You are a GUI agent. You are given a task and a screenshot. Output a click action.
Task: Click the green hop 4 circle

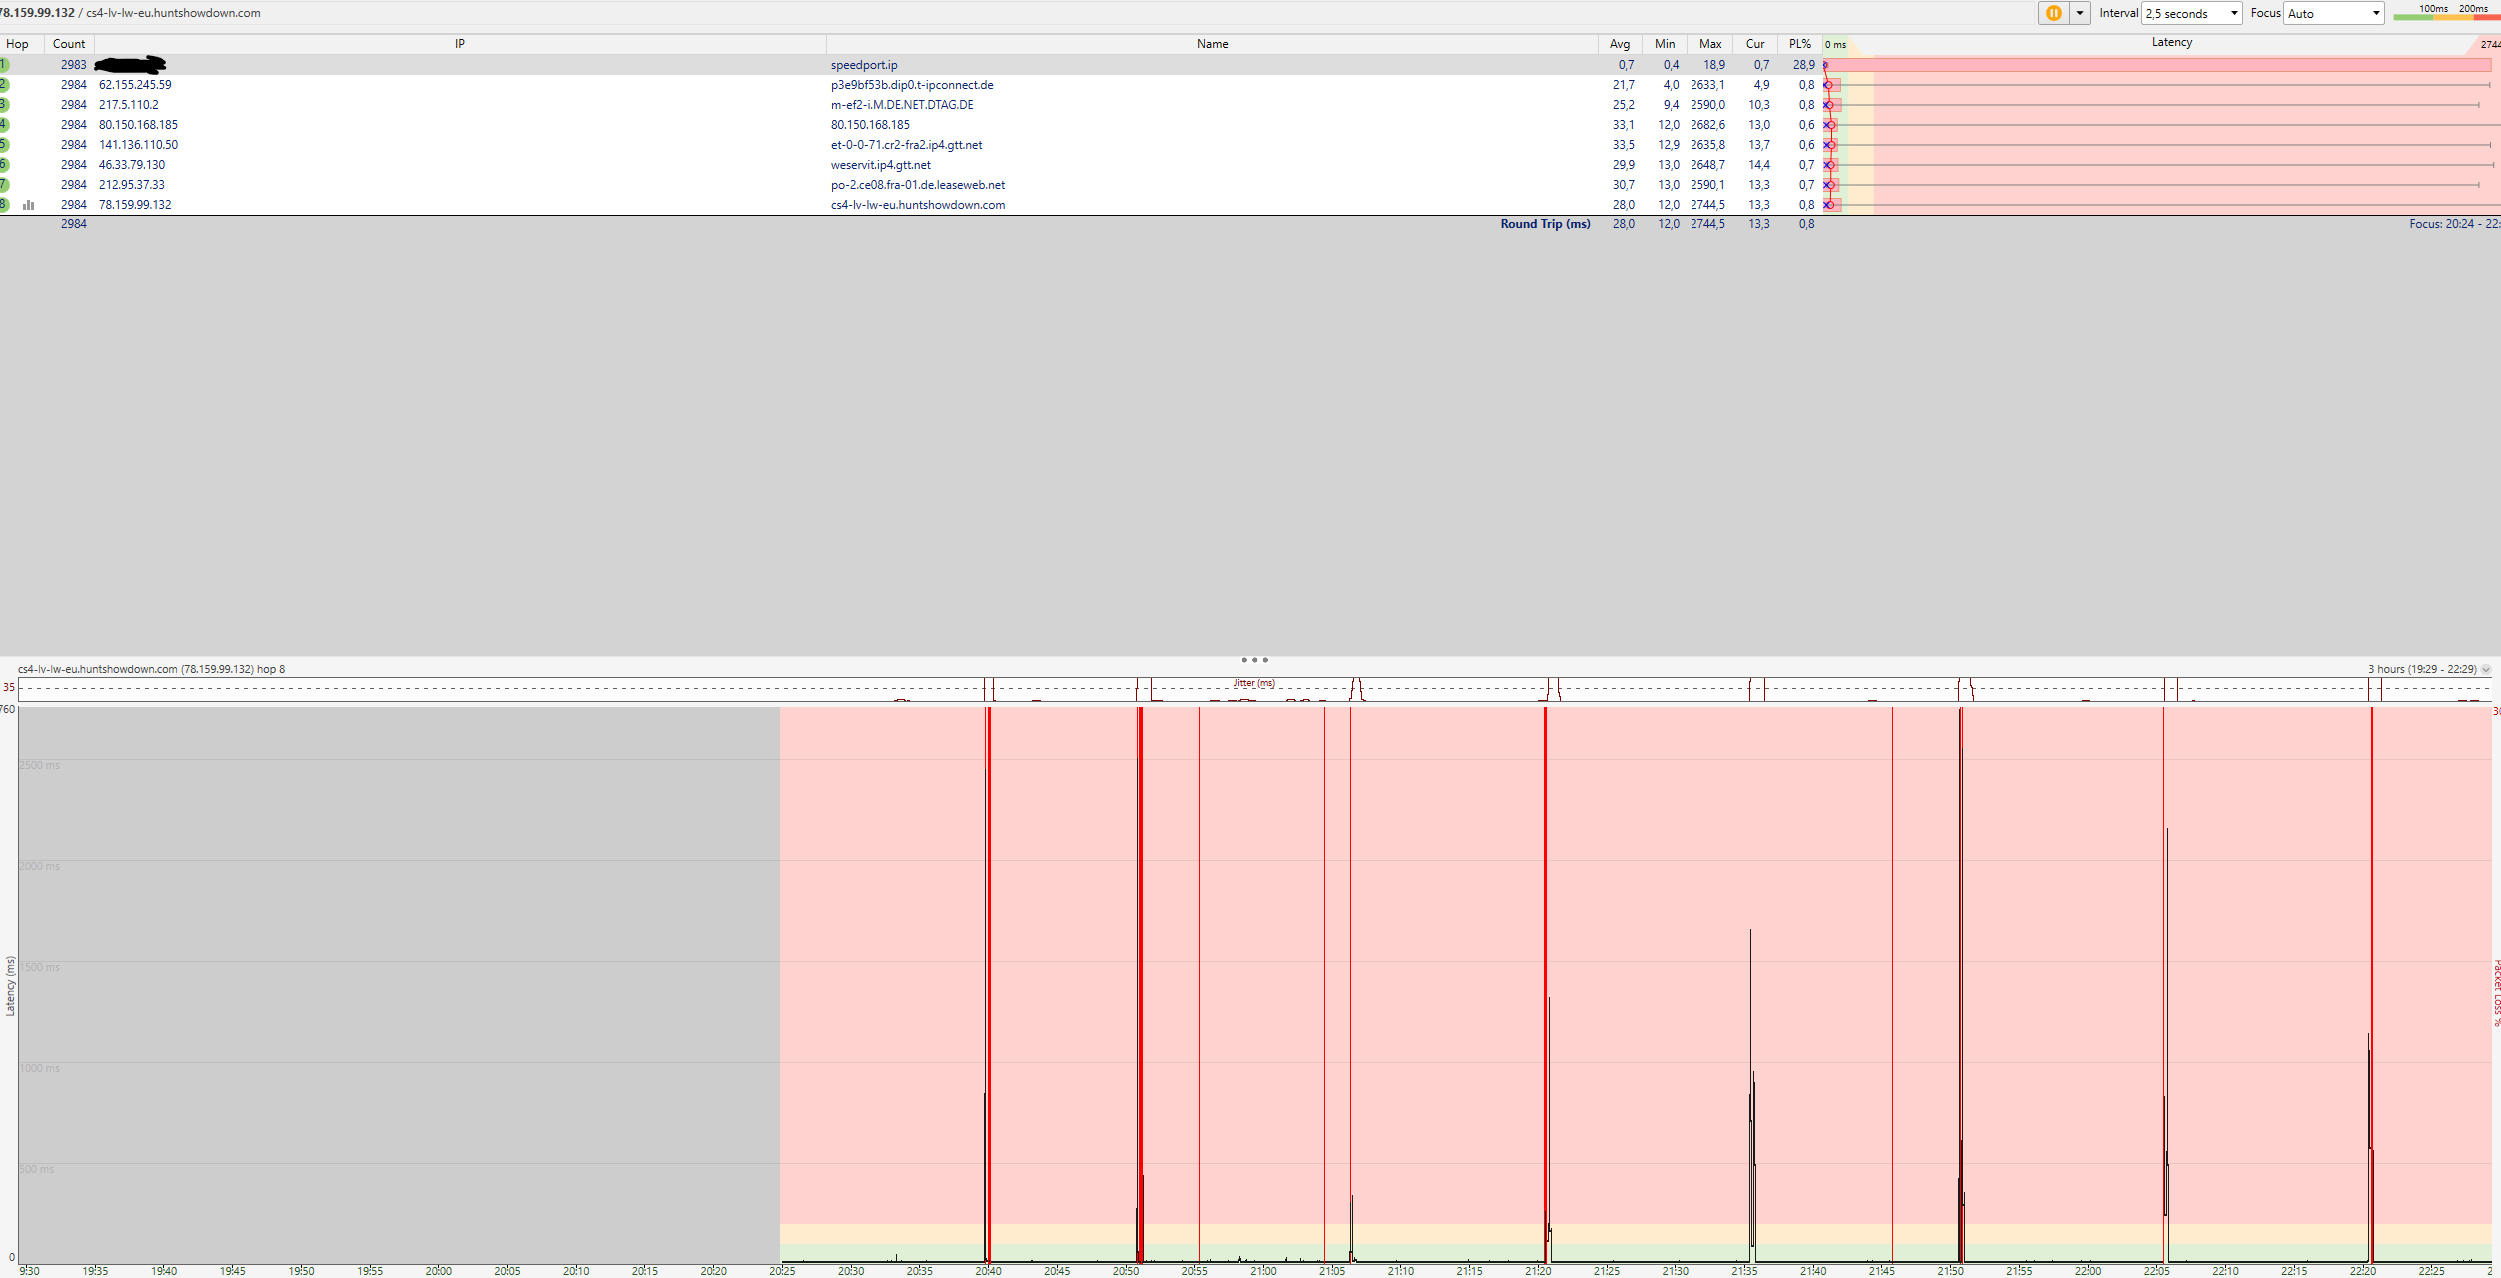[4, 125]
